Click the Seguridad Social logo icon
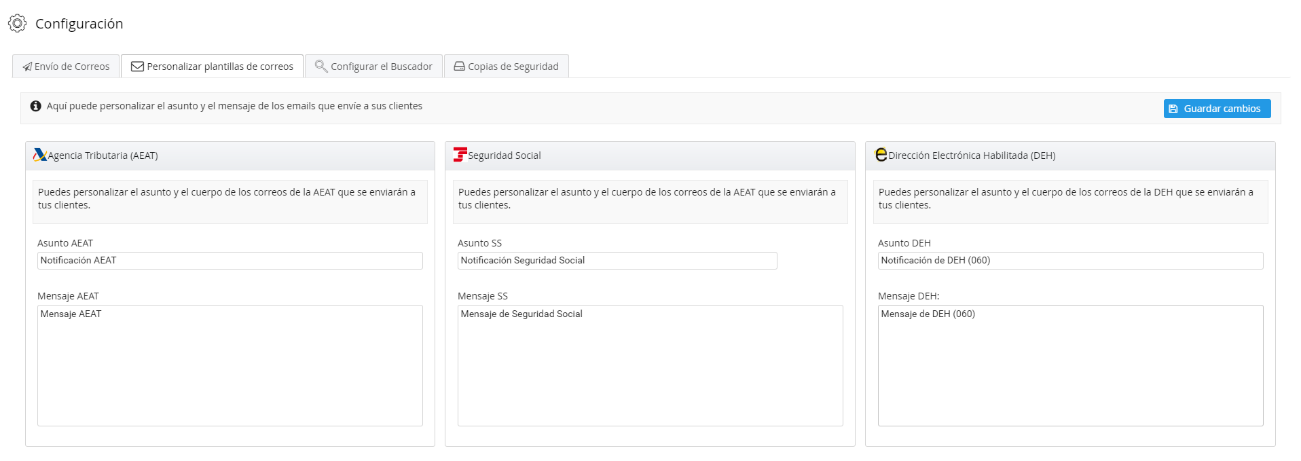 [460, 155]
